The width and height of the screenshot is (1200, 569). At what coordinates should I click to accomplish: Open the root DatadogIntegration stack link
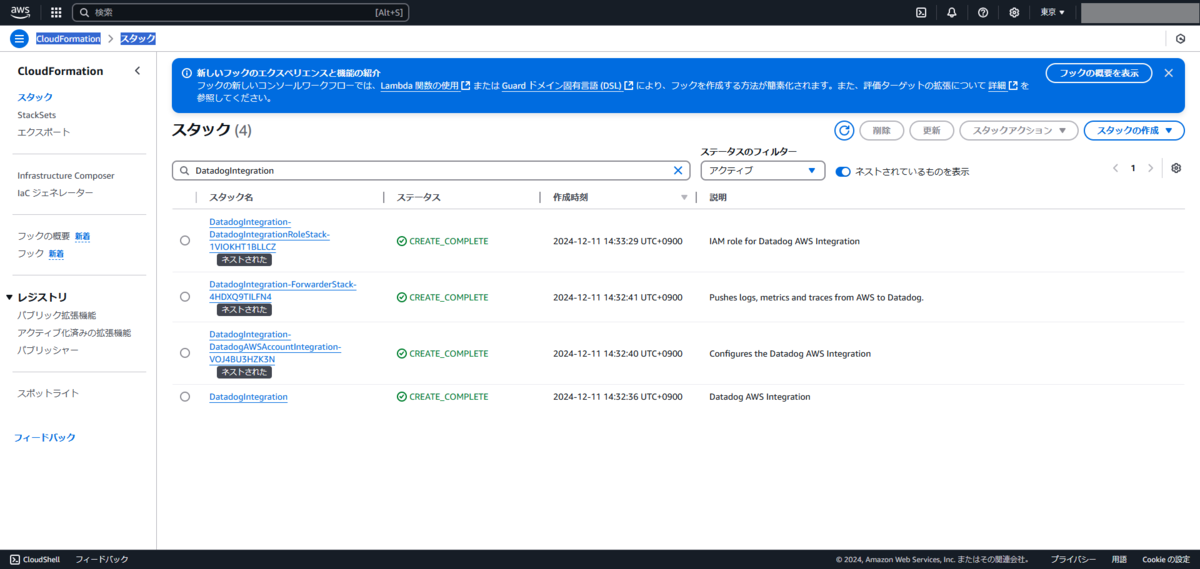point(248,397)
